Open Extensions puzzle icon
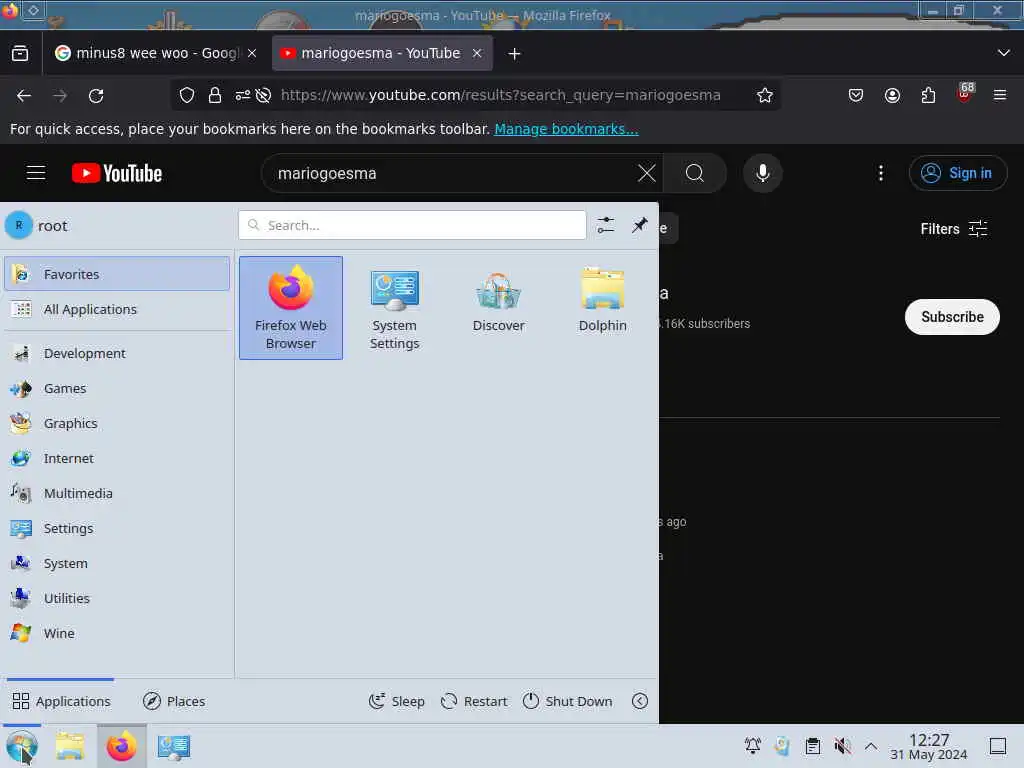This screenshot has height=768, width=1024. coord(928,96)
